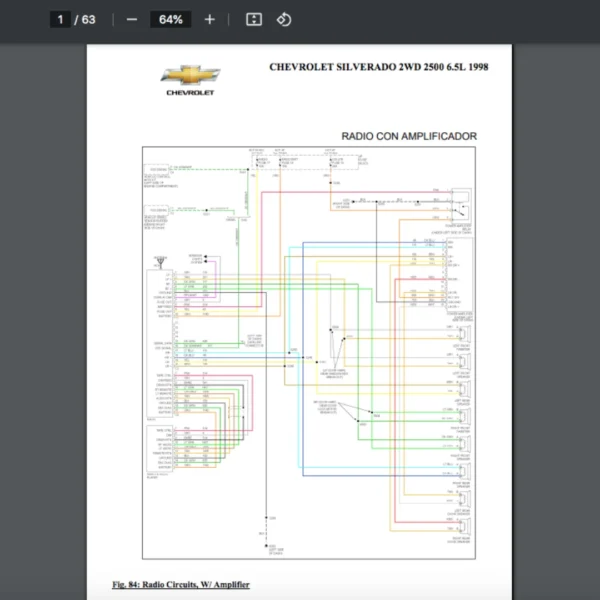Click the total page count 63
This screenshot has width=600, height=600.
tap(89, 19)
